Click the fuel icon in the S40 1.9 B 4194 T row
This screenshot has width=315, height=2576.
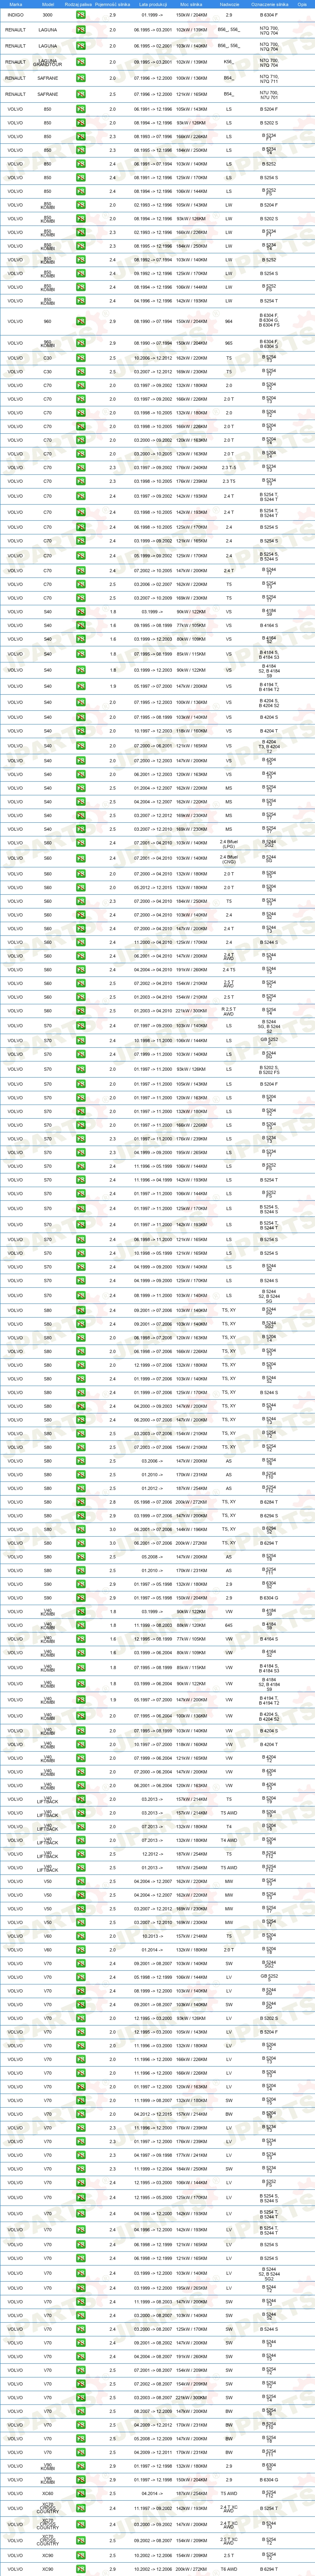tap(81, 686)
